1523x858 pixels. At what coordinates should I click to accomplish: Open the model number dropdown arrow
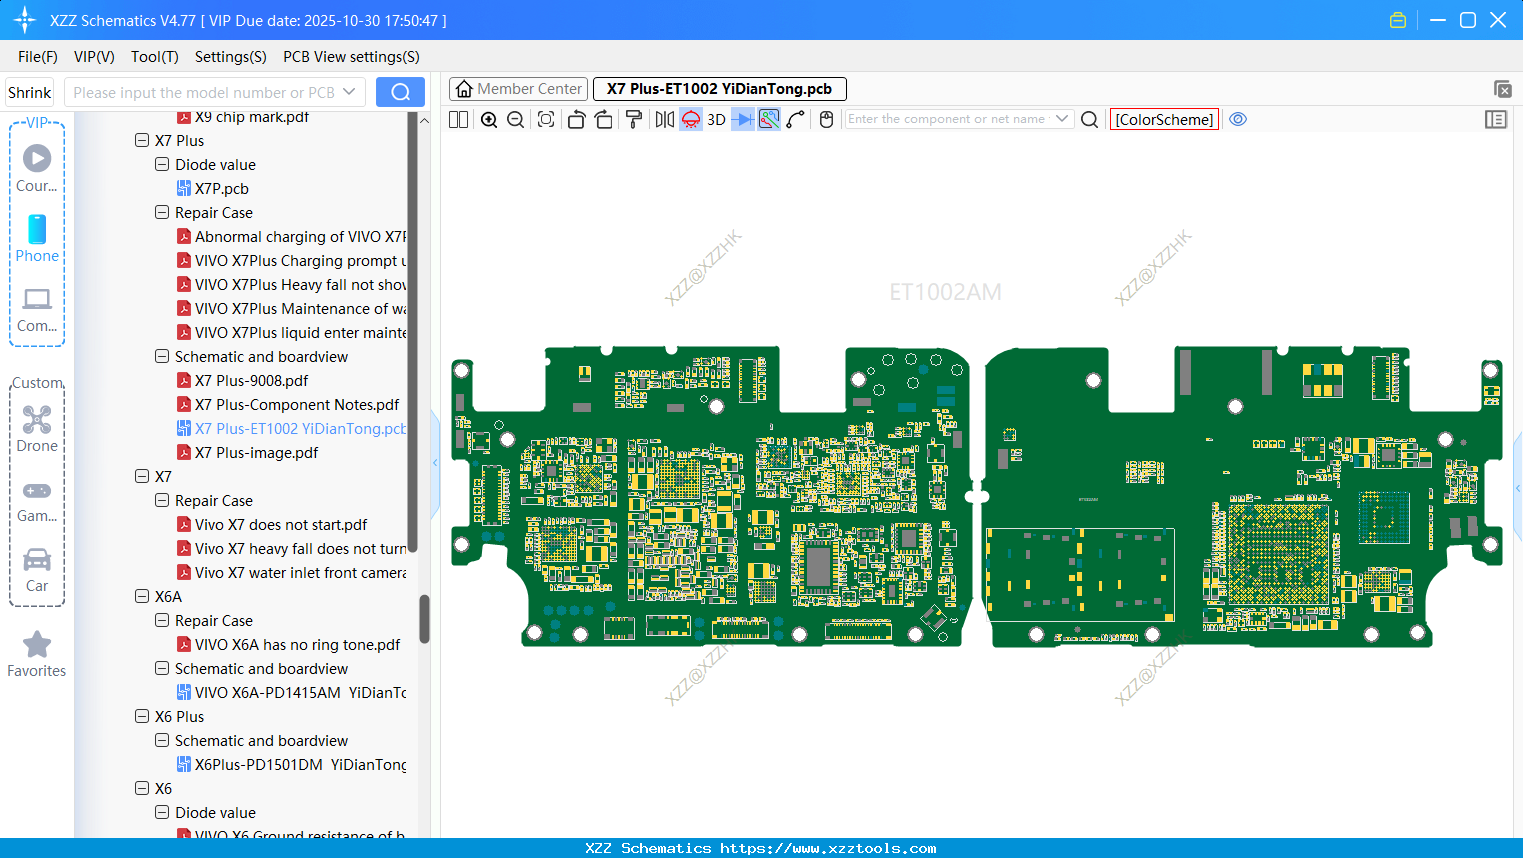point(349,92)
